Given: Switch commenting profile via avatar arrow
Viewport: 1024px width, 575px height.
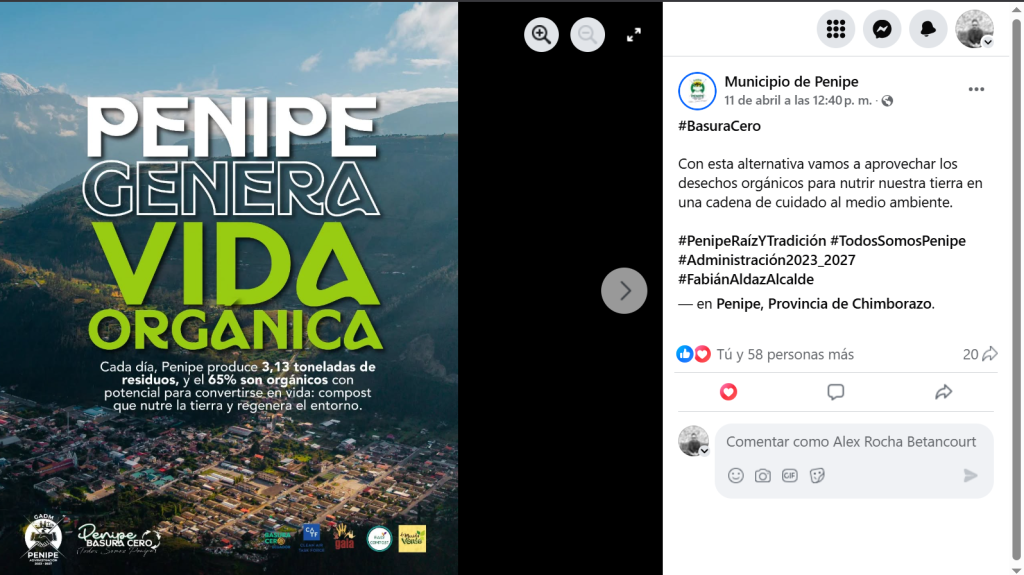Looking at the screenshot, I should pyautogui.click(x=704, y=451).
